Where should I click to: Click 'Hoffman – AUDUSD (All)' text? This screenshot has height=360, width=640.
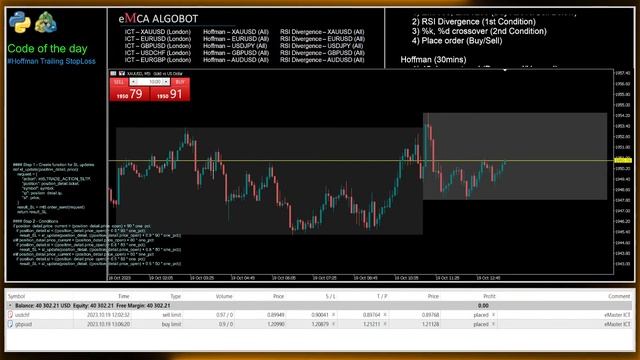tap(236, 60)
